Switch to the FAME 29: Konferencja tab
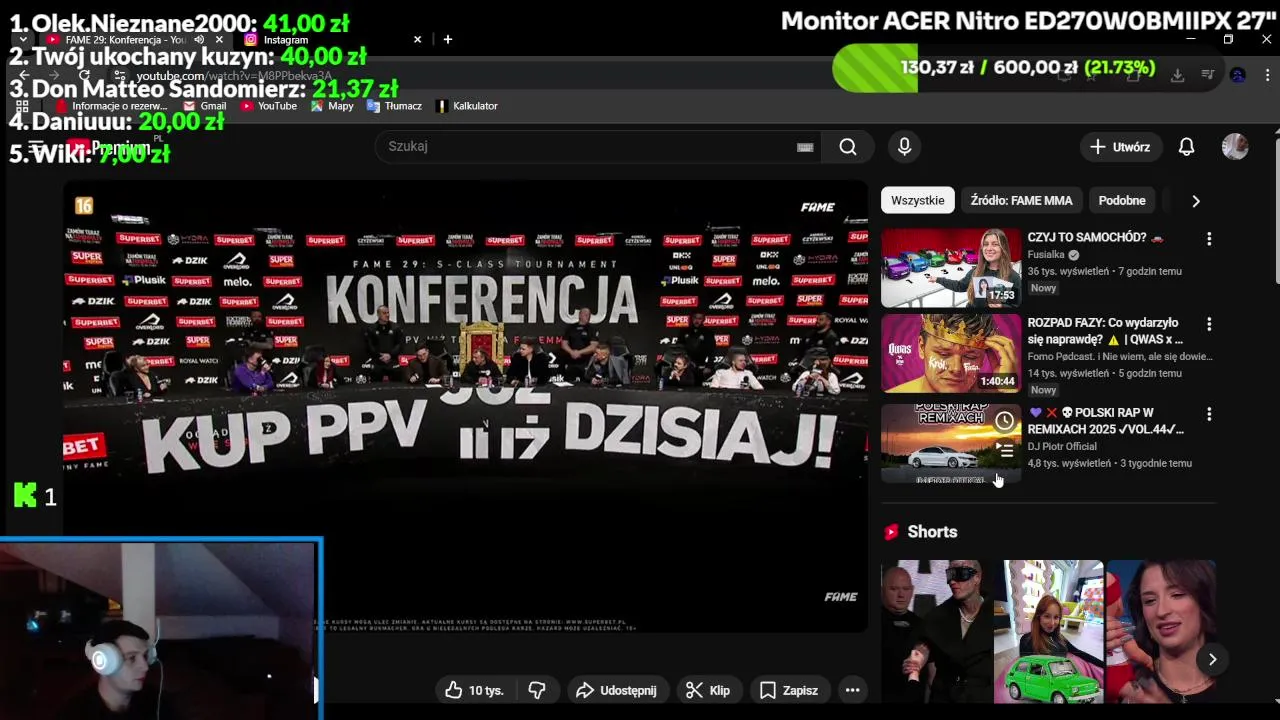Image resolution: width=1280 pixels, height=720 pixels. coord(125,40)
